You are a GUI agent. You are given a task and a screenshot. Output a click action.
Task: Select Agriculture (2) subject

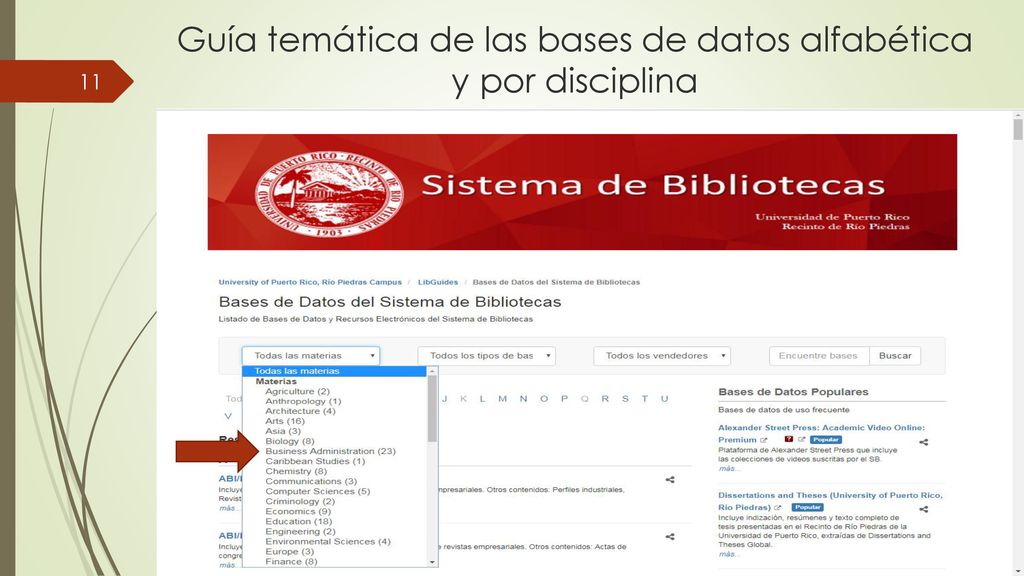tap(297, 391)
